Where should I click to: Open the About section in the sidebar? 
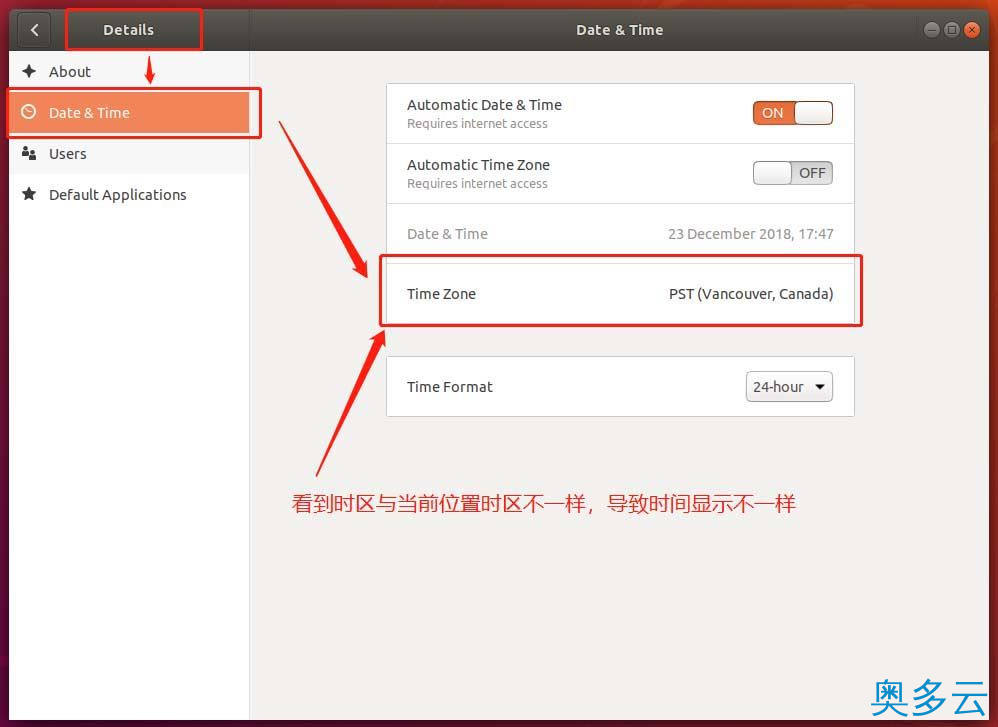pyautogui.click(x=70, y=72)
